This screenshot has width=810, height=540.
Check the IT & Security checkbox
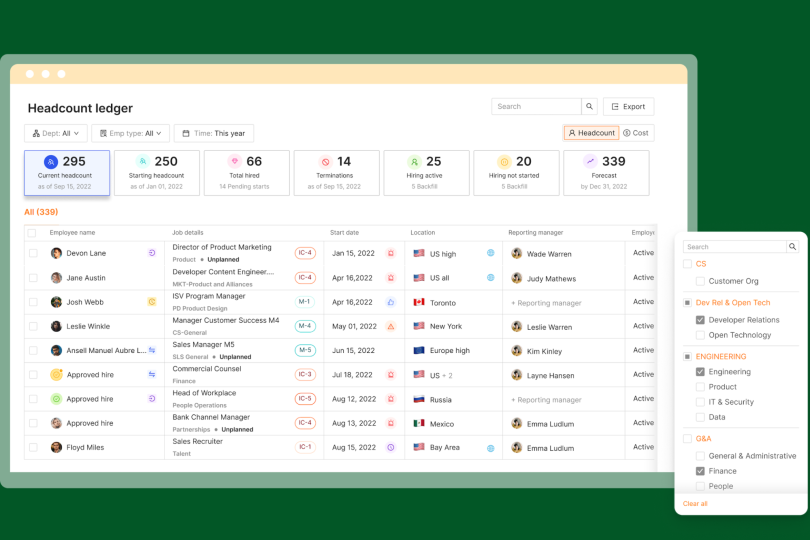tap(700, 402)
